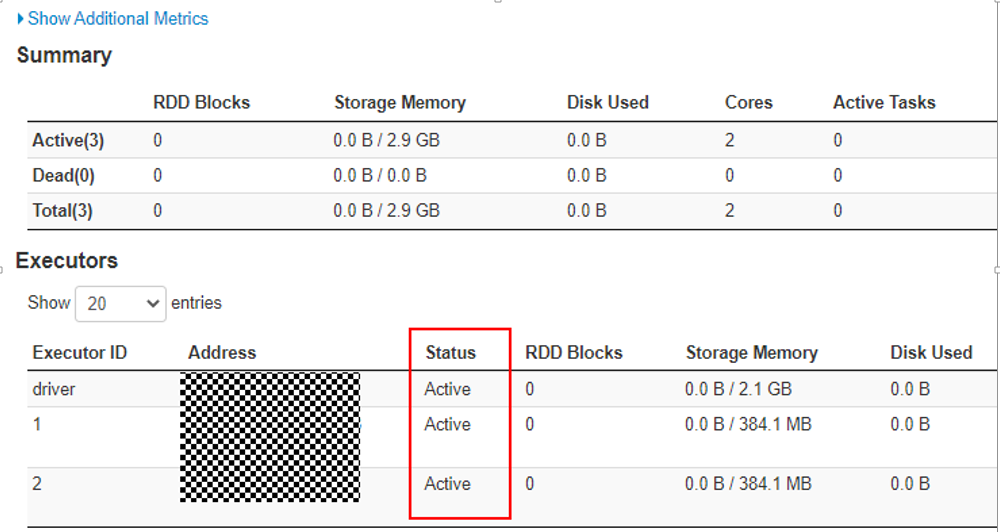Click the Summary section heading

coord(64,56)
